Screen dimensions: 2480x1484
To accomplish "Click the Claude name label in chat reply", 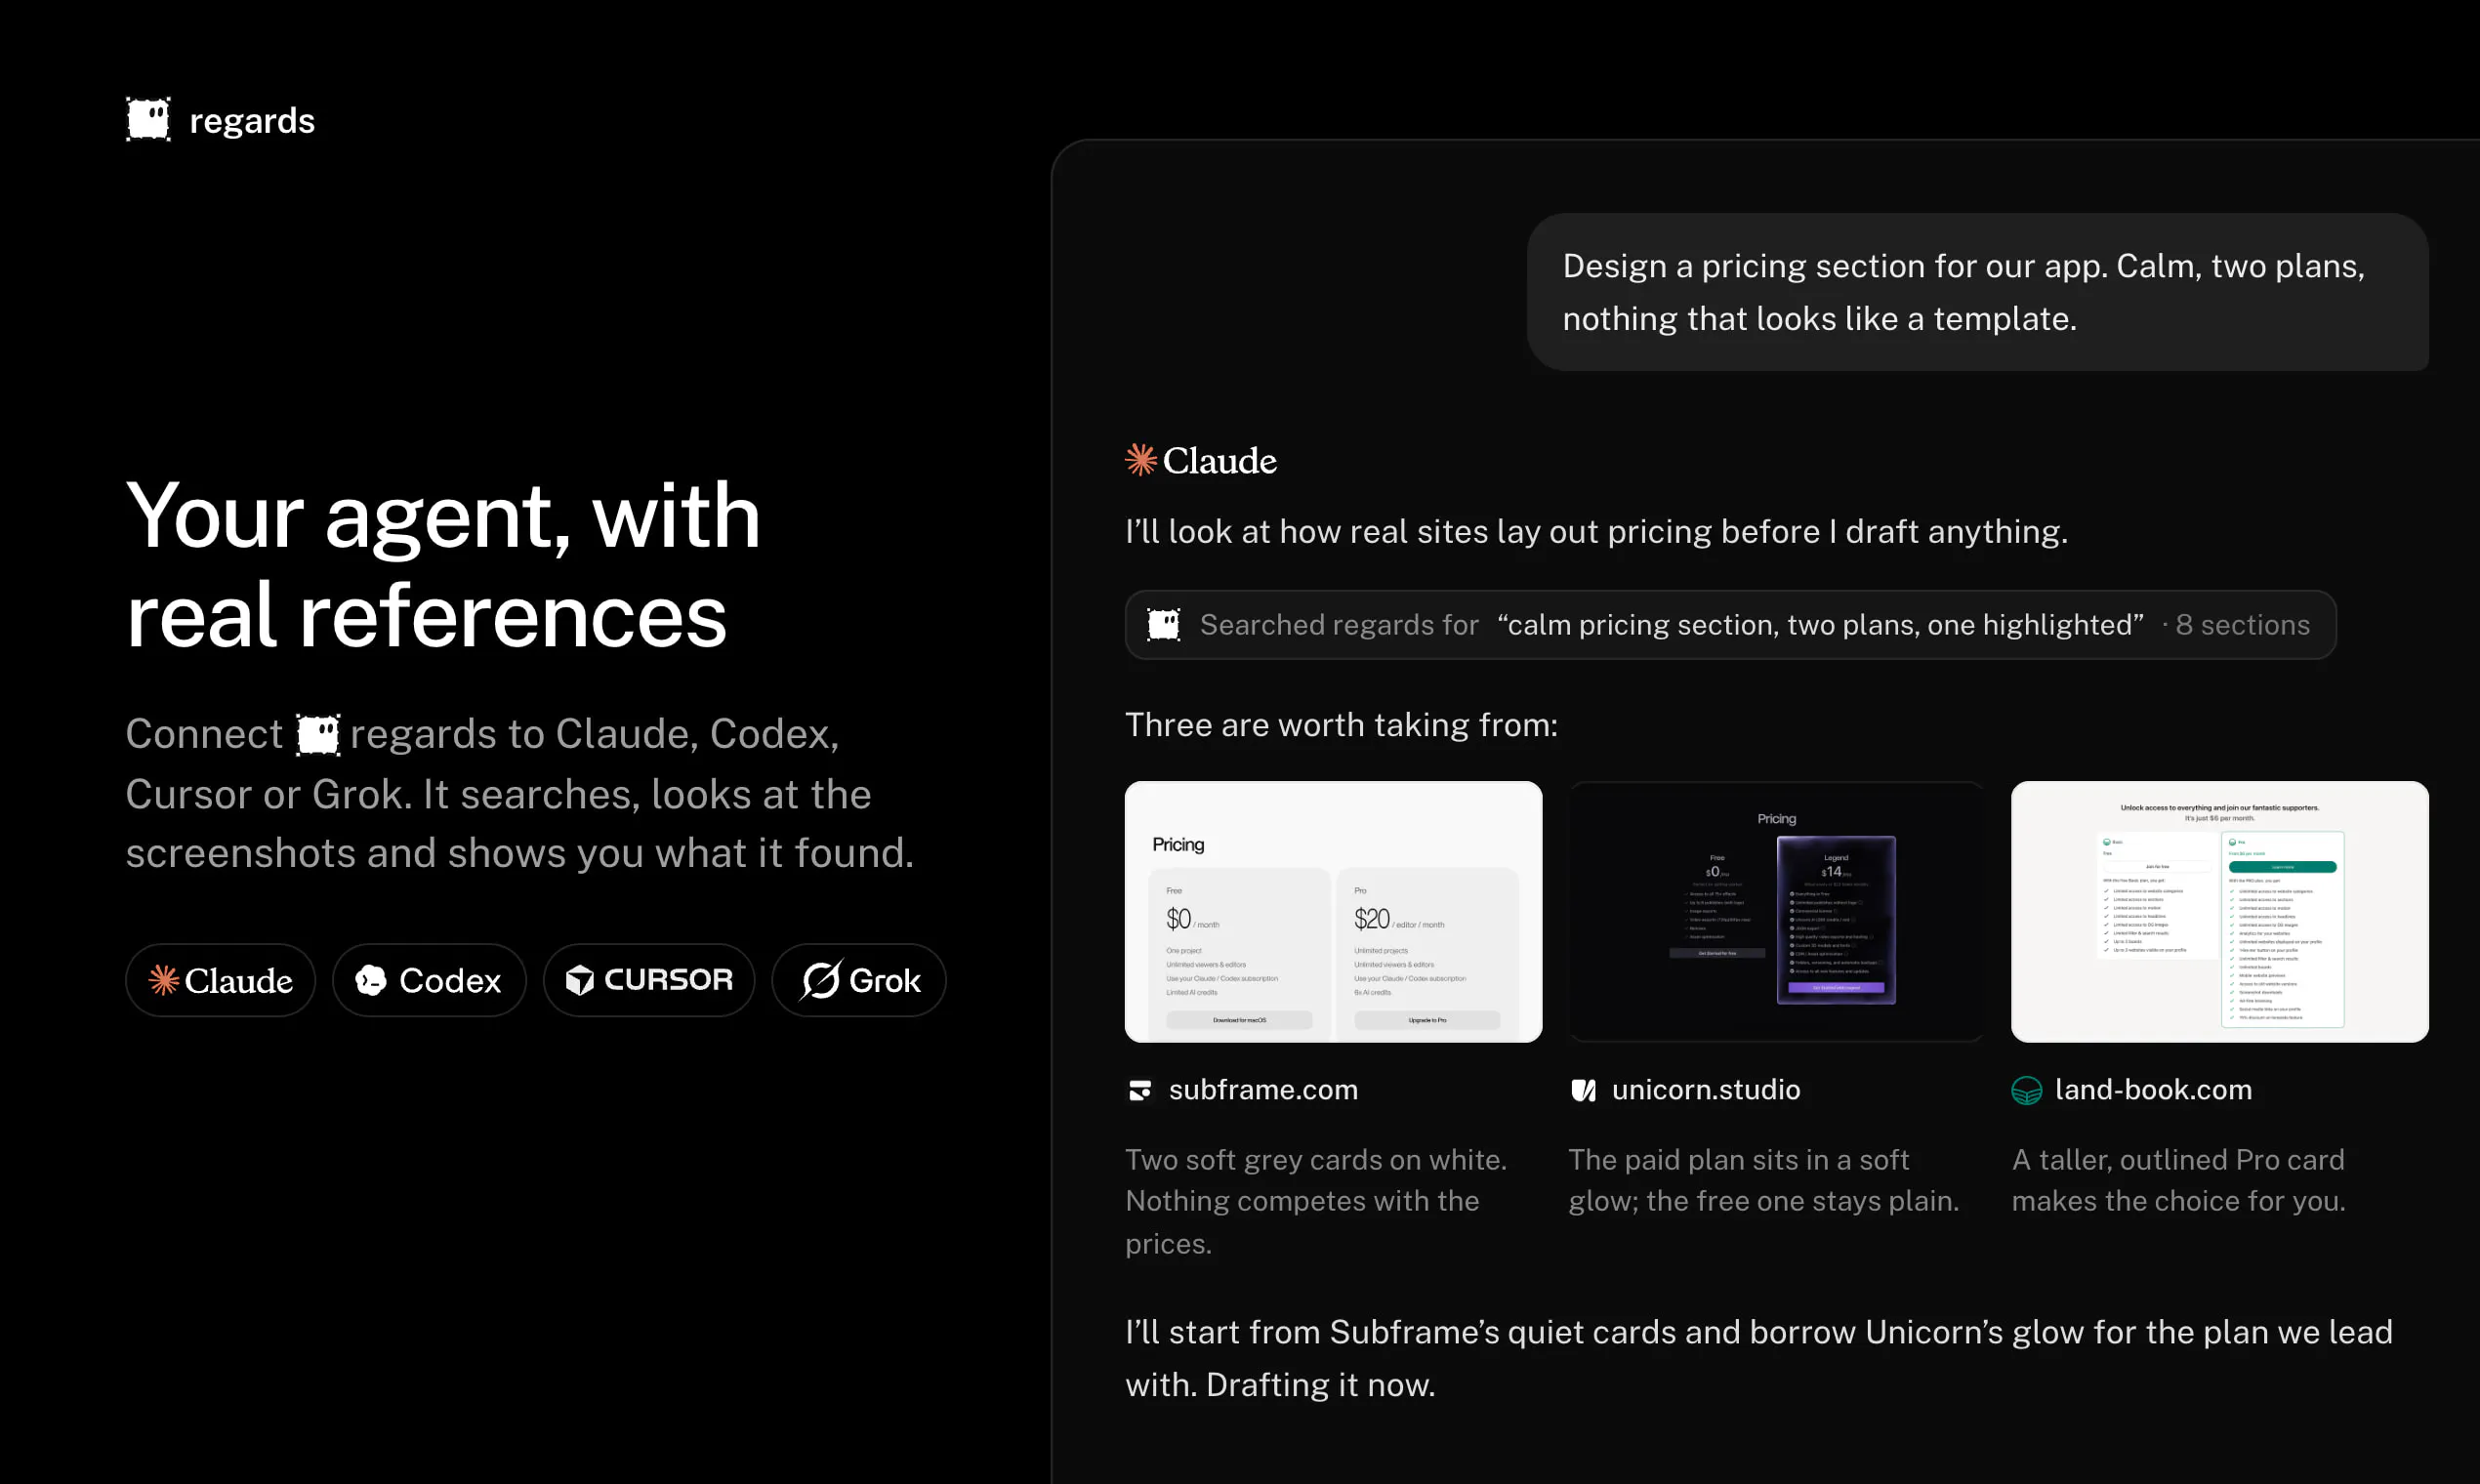I will pos(1219,461).
